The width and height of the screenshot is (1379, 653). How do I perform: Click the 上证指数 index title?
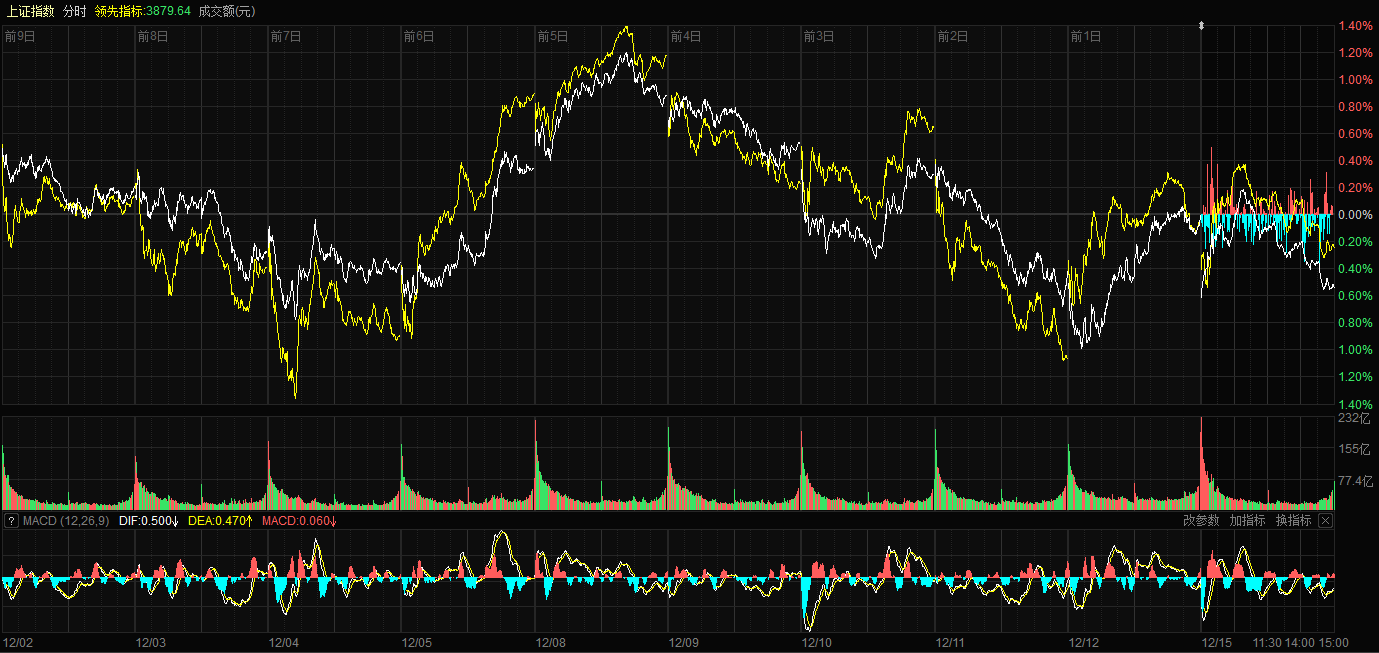(30, 11)
